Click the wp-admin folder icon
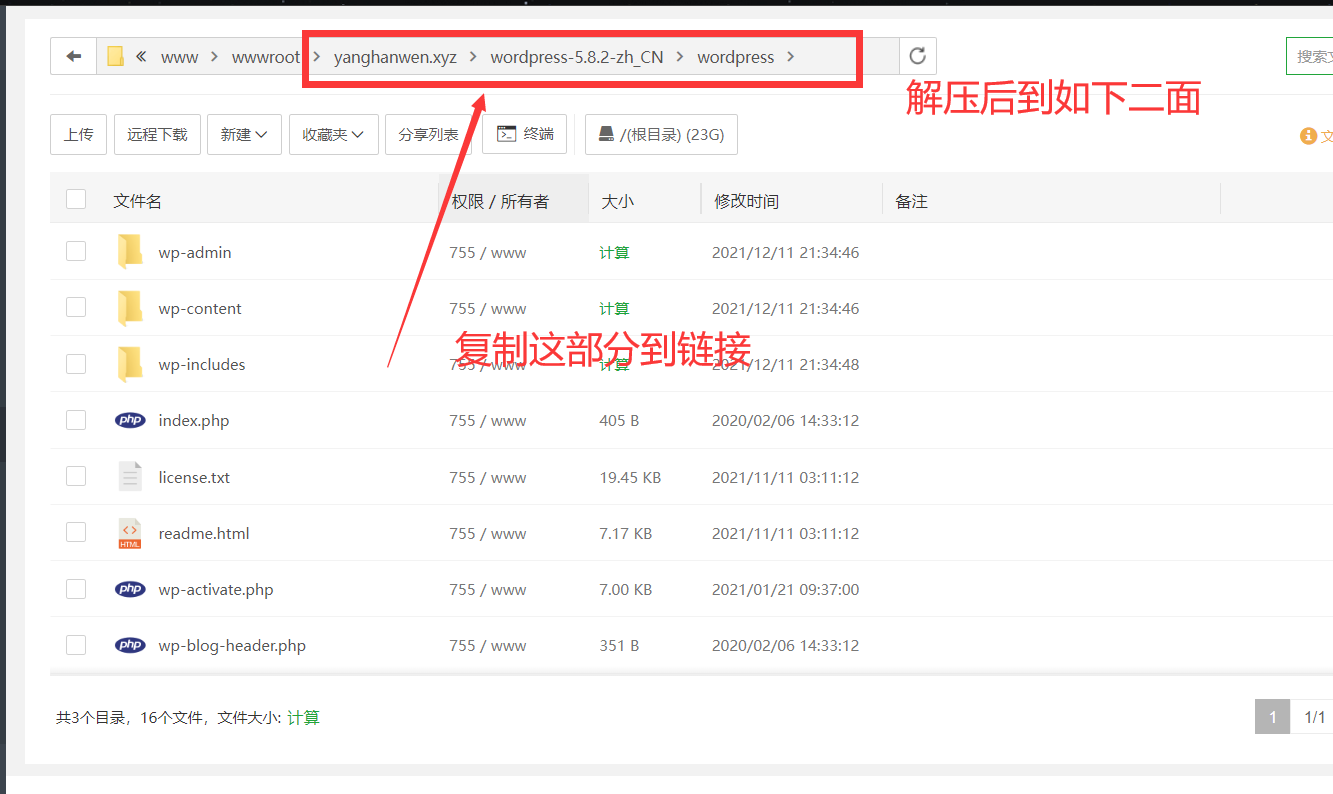1333x794 pixels. [x=130, y=252]
